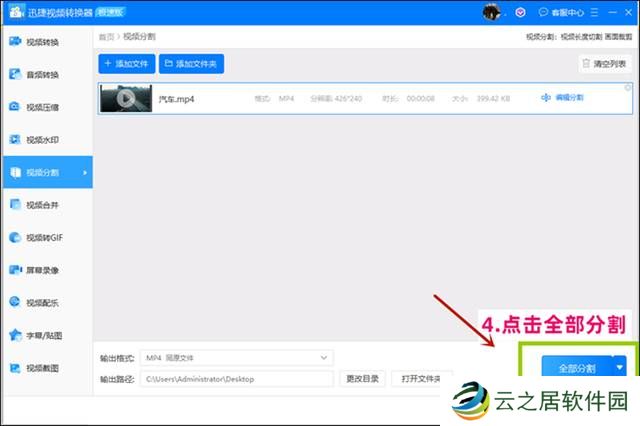Click the 输出路径 path field
Image resolution: width=640 pixels, height=426 pixels.
pyautogui.click(x=236, y=379)
